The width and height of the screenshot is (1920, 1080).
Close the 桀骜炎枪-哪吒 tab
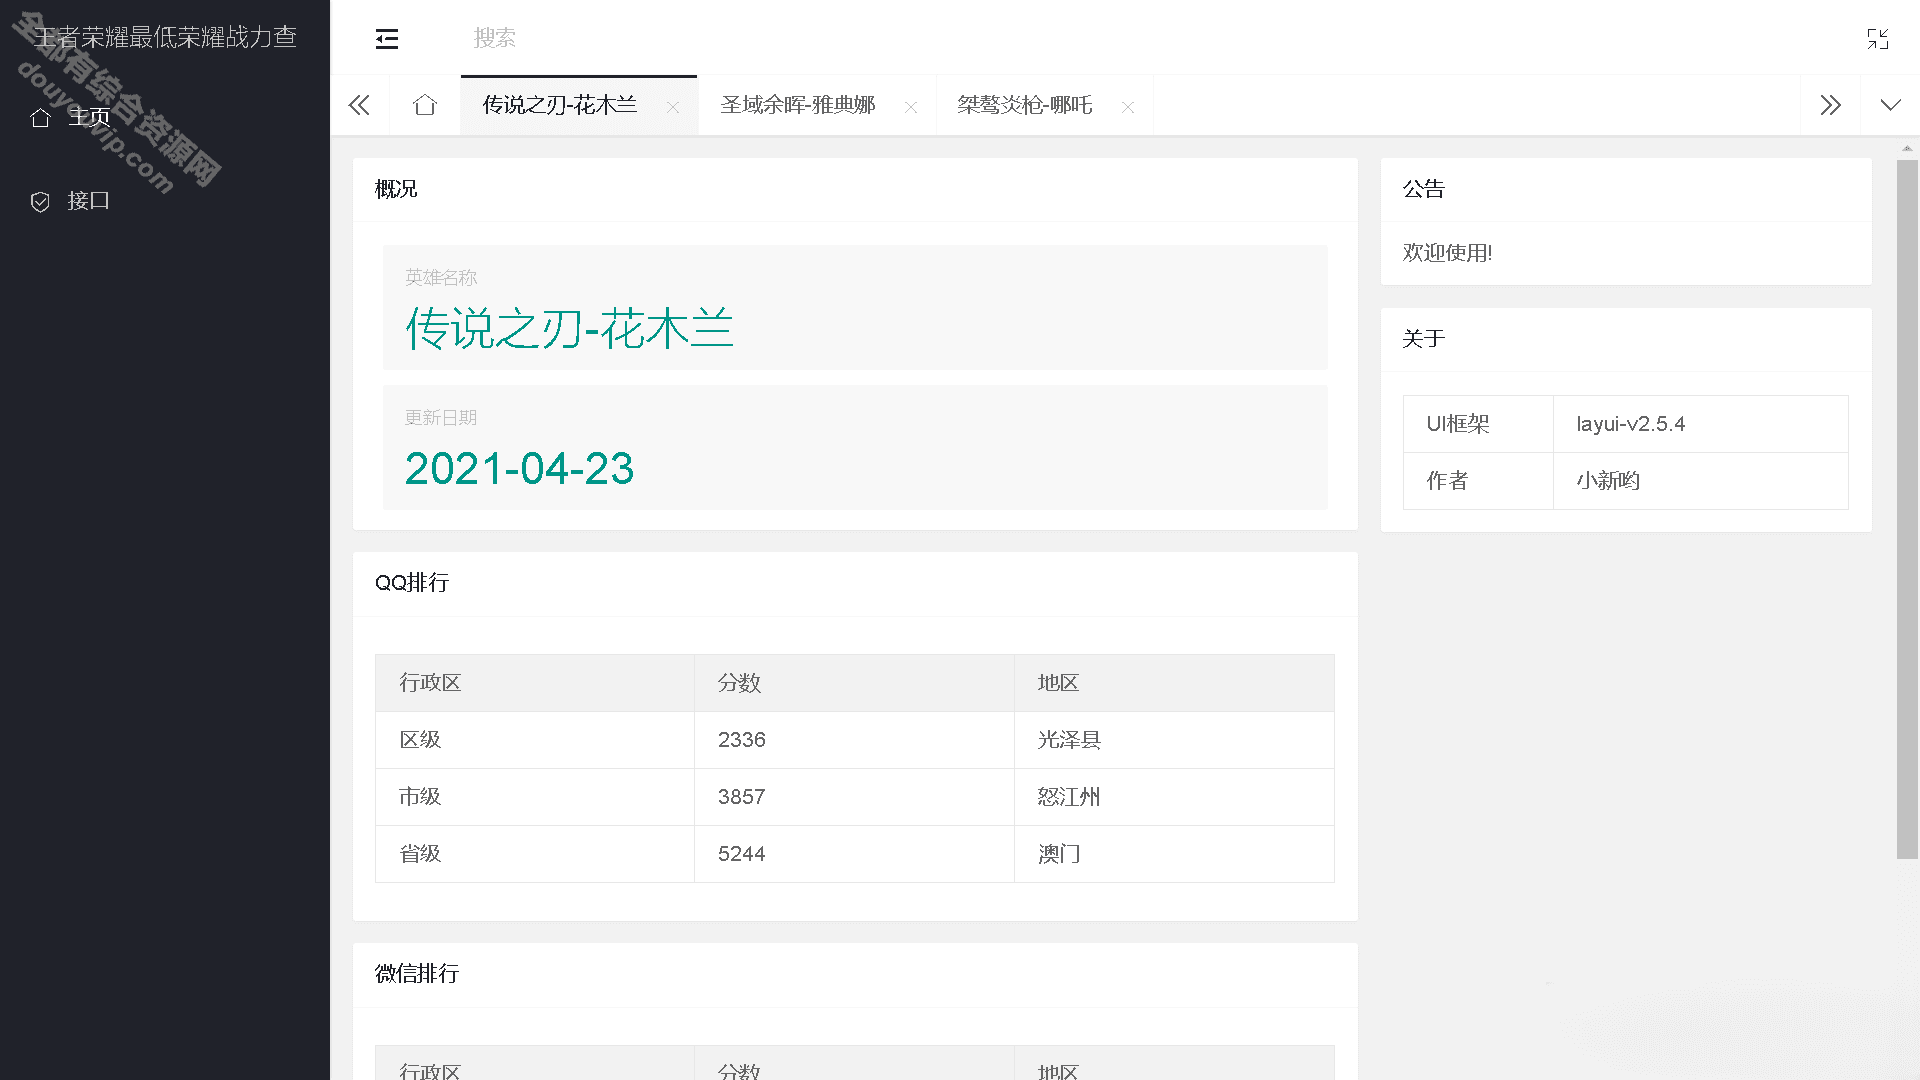tap(1128, 107)
